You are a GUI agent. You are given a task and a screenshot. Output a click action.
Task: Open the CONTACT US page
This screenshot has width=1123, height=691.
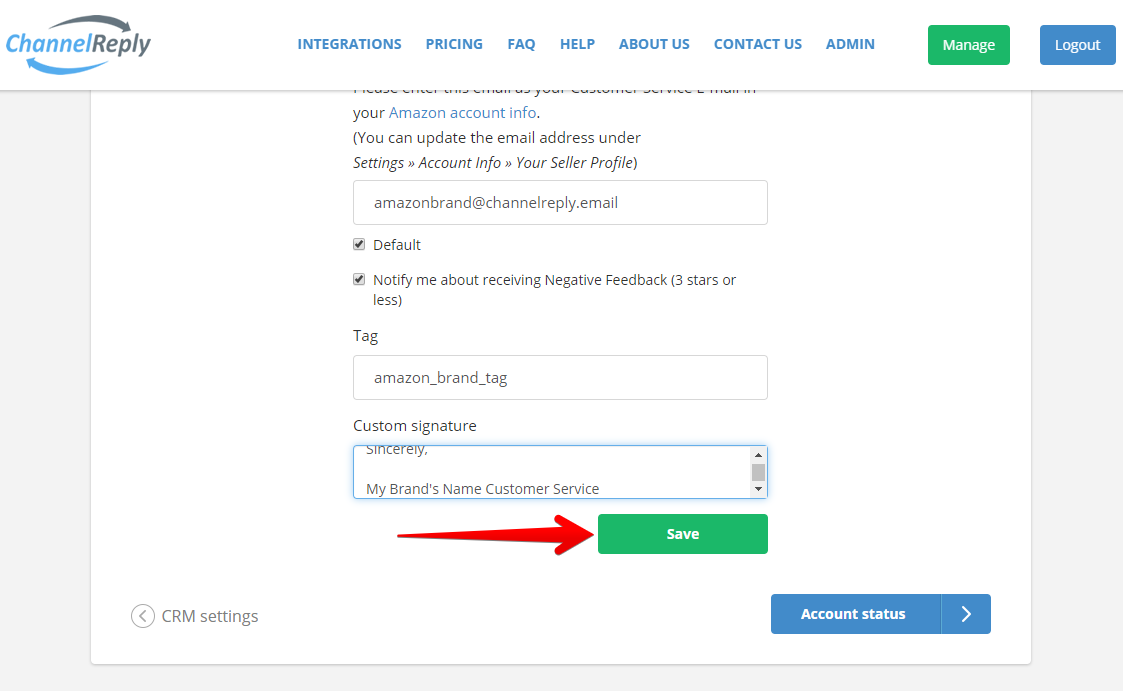[x=758, y=44]
